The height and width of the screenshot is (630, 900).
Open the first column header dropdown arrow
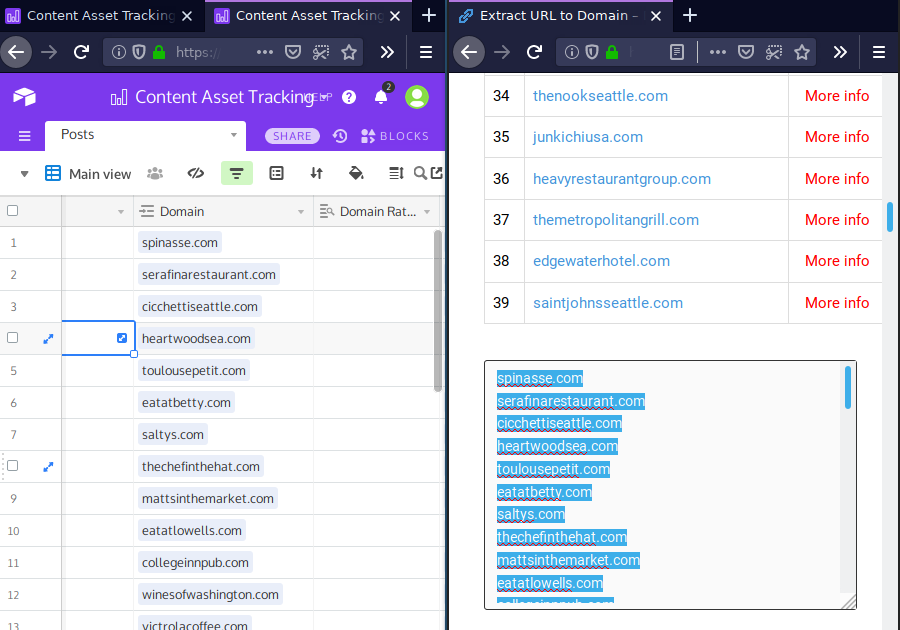(x=121, y=212)
